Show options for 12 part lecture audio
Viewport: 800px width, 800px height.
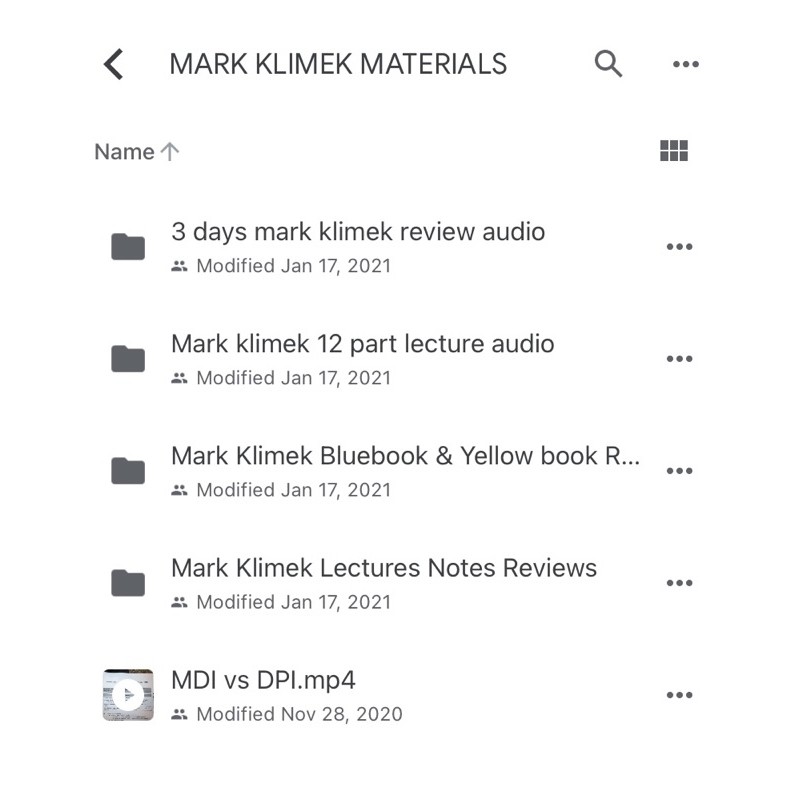[x=679, y=359]
